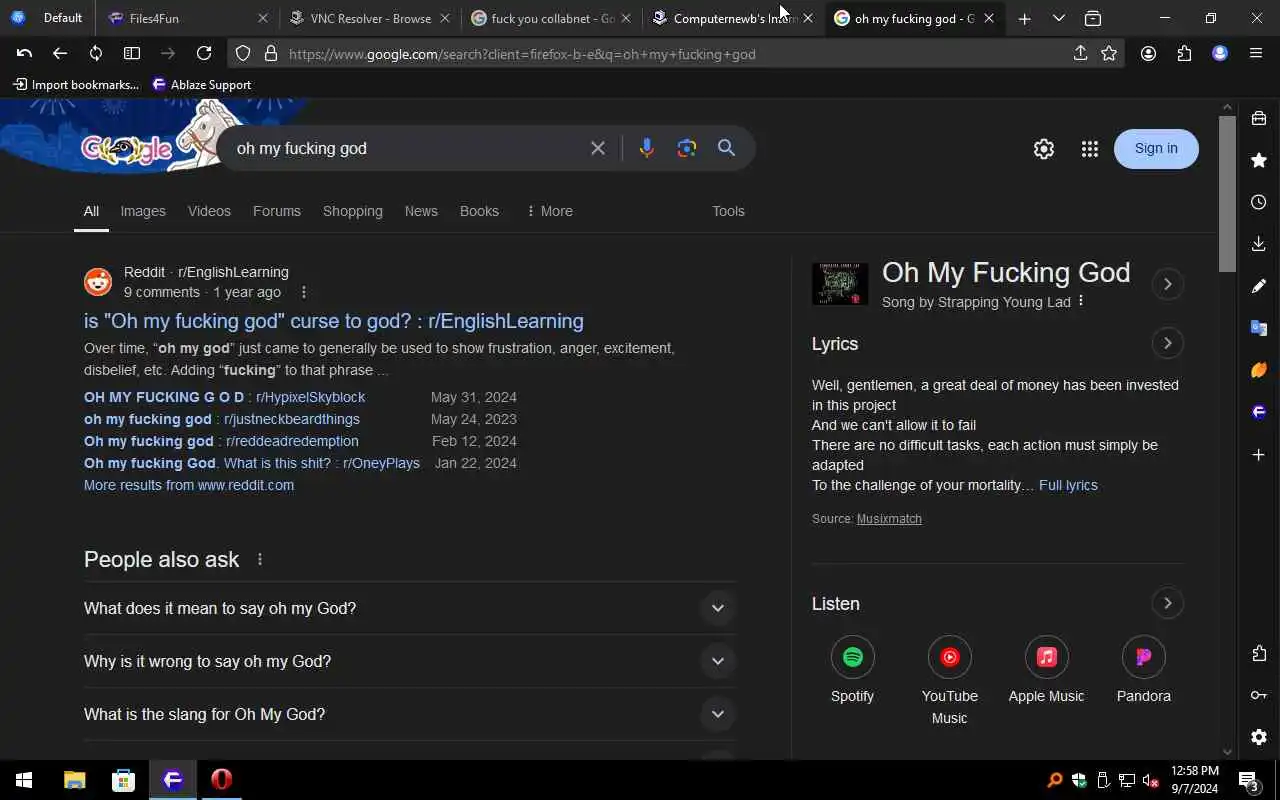Reload the current page
Screen dimensions: 1280x800
(204, 54)
